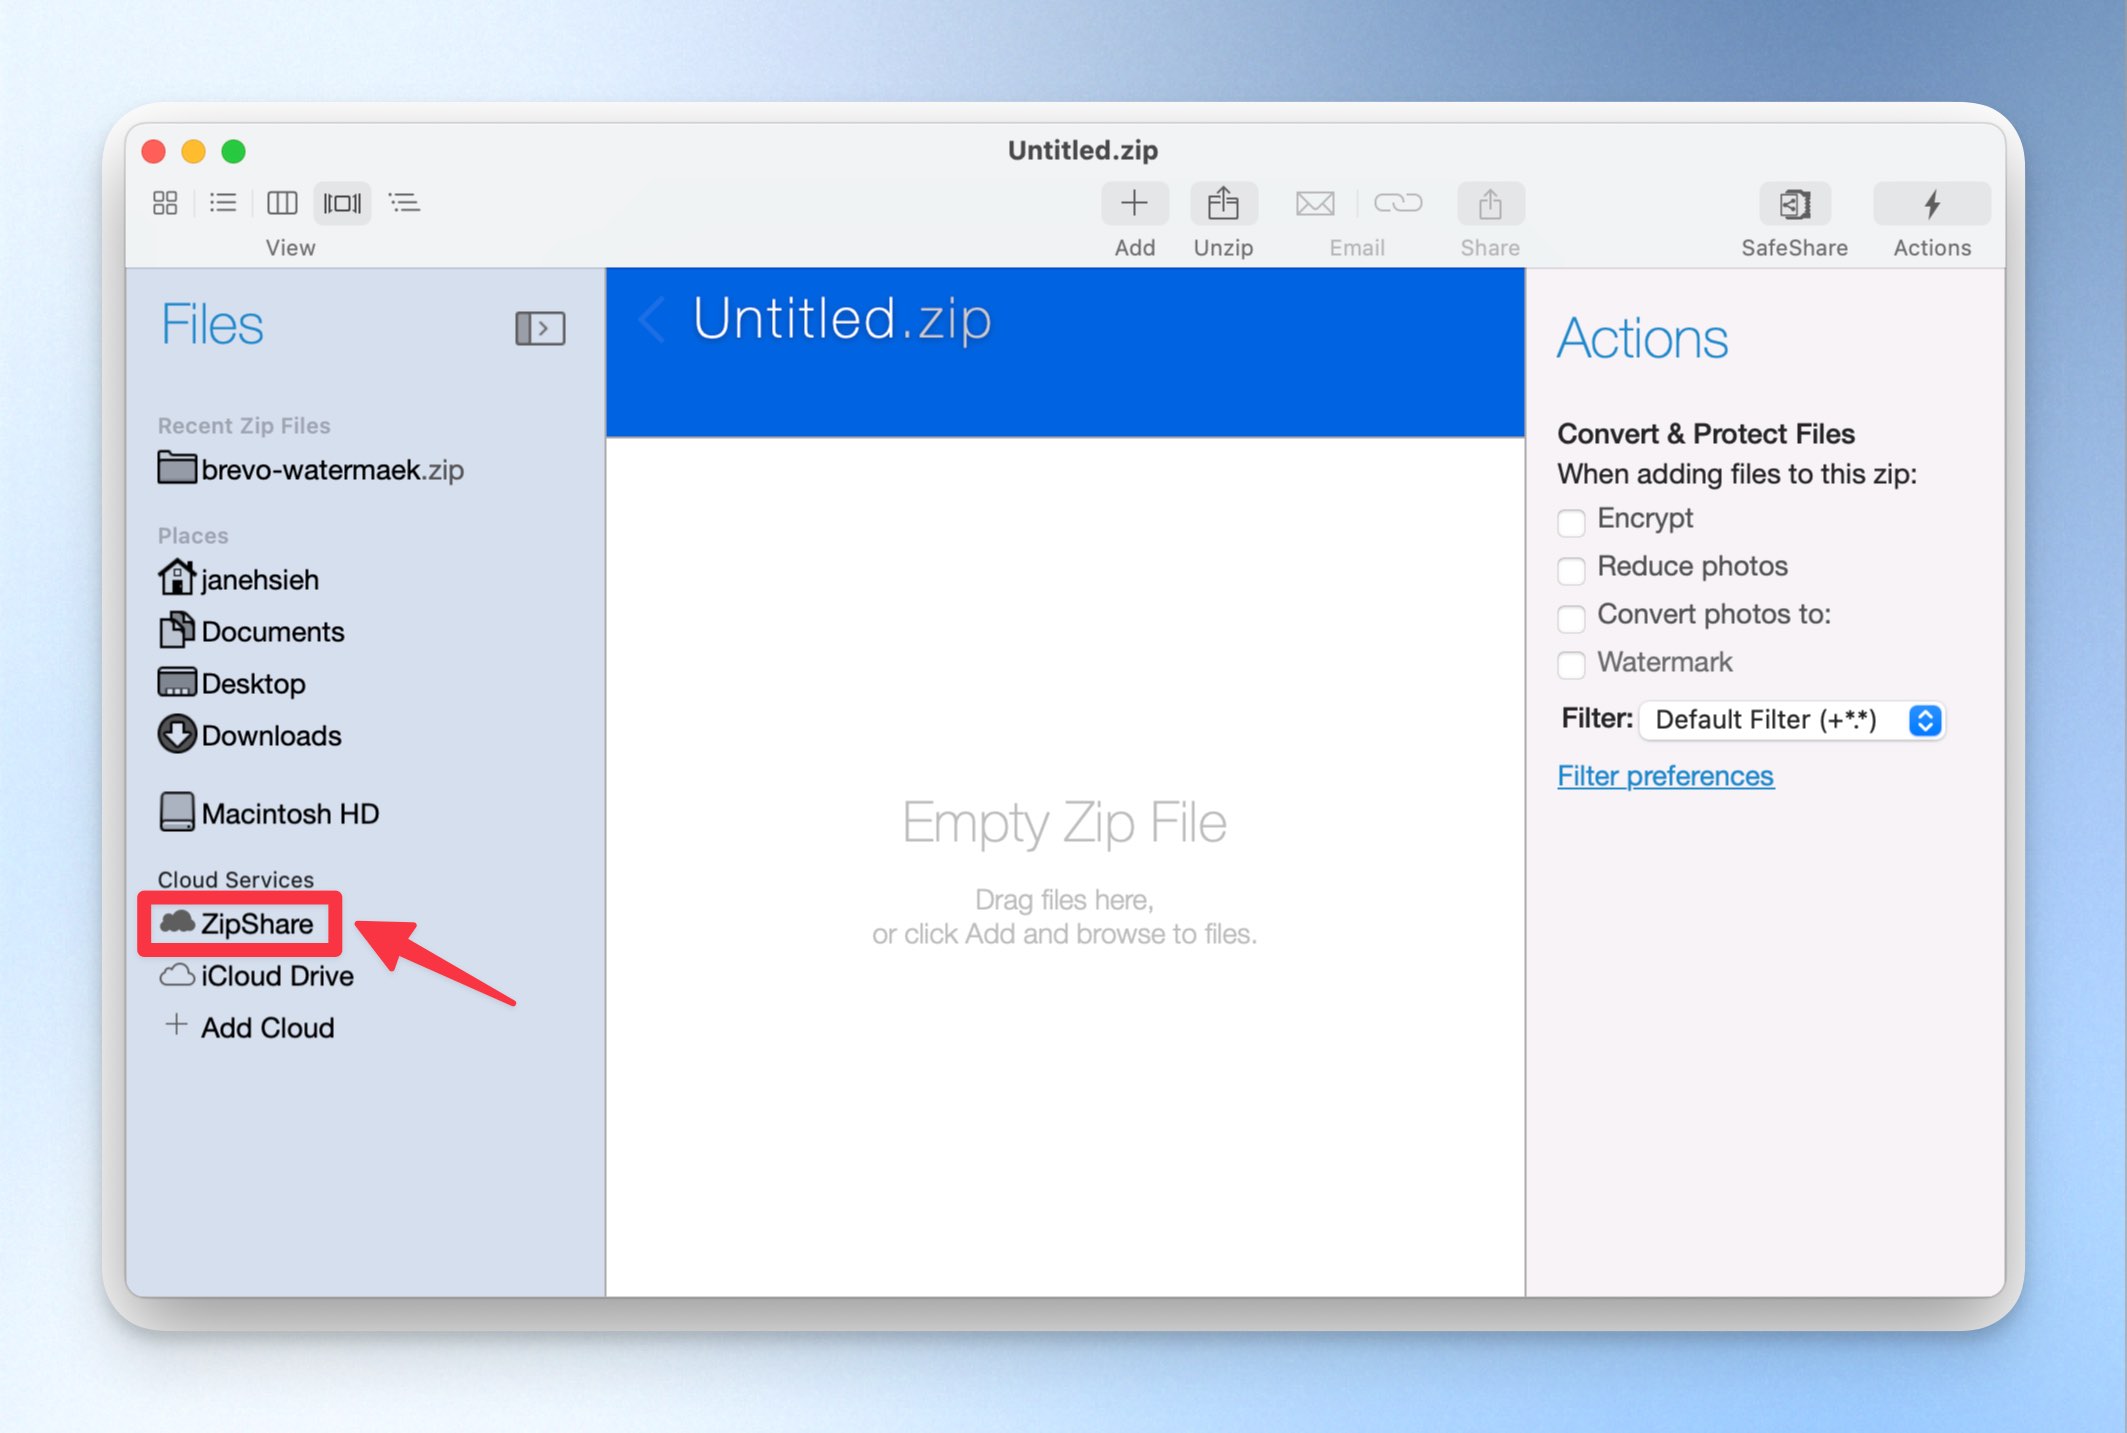Click Add Cloud

[249, 1027]
